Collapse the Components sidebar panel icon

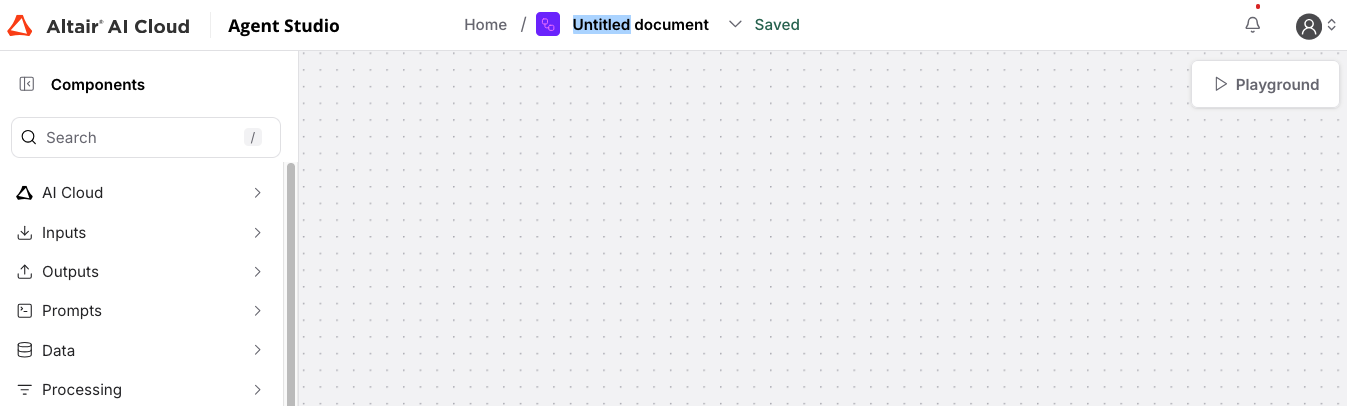pos(27,85)
